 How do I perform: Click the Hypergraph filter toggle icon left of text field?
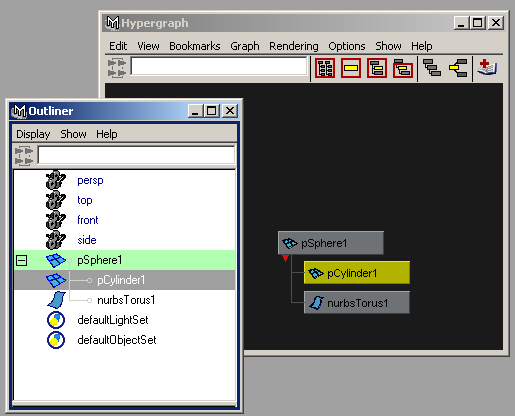point(117,68)
